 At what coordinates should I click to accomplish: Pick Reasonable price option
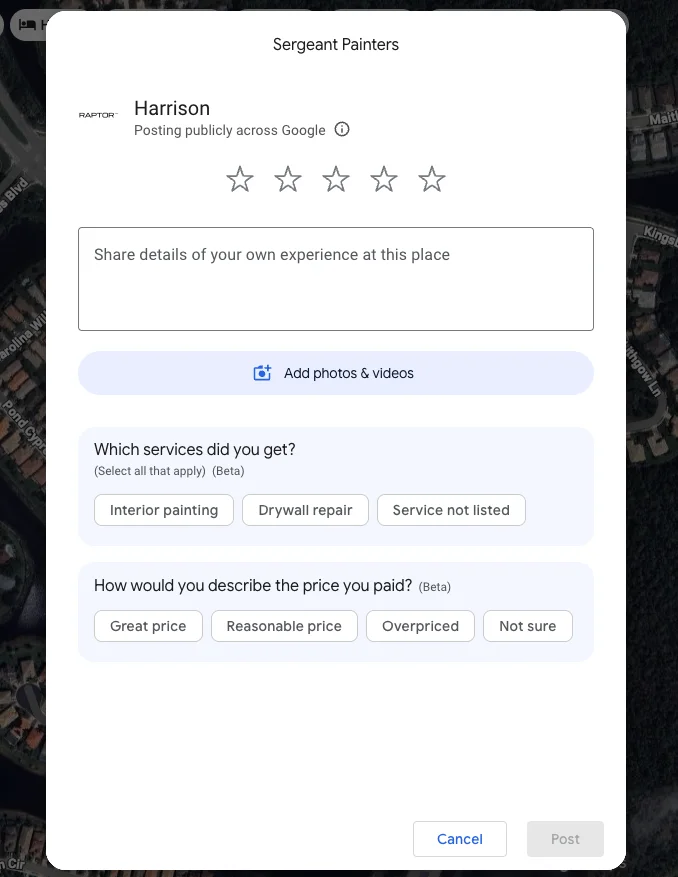click(x=284, y=626)
